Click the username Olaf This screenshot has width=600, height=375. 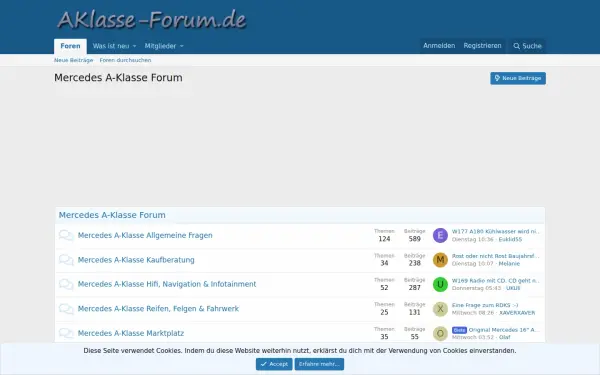(505, 337)
